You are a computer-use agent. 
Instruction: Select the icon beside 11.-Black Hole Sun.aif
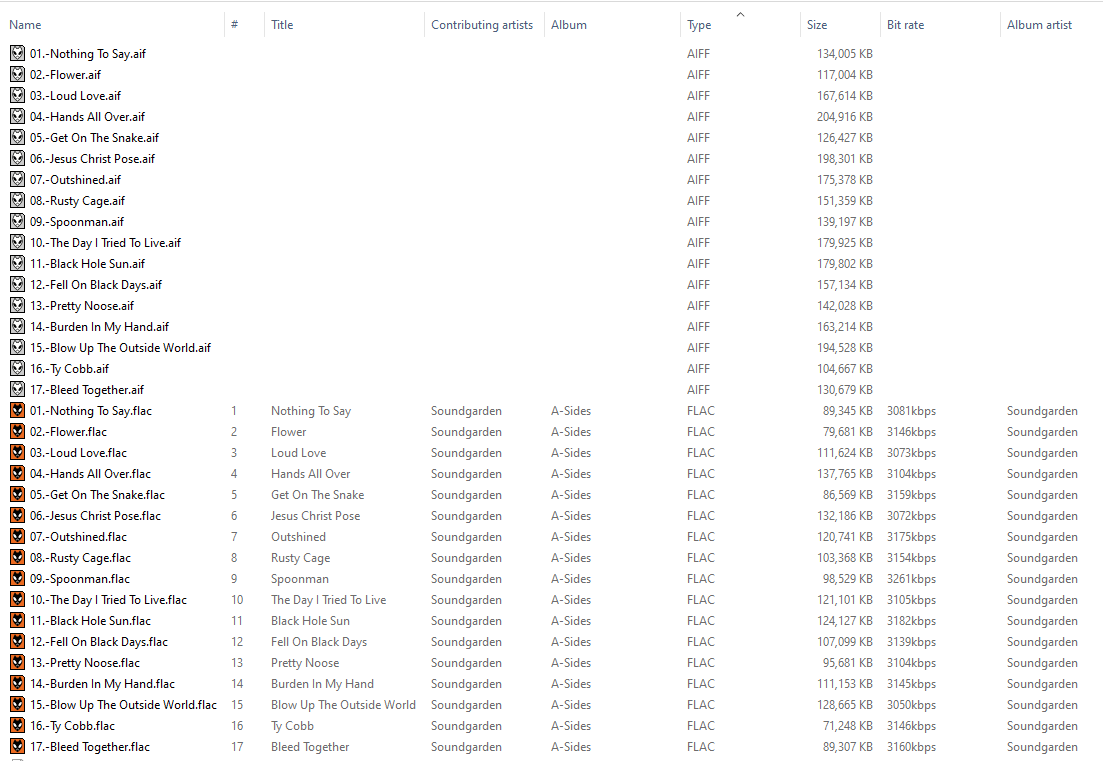17,264
